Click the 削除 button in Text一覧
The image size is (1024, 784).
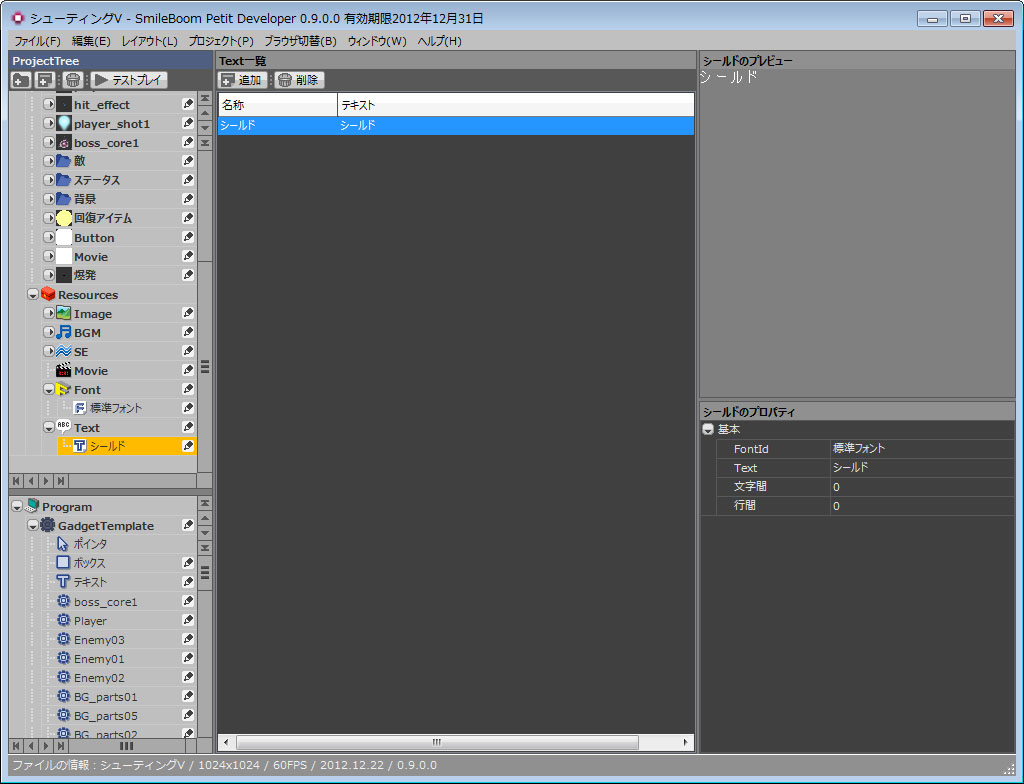pyautogui.click(x=299, y=80)
